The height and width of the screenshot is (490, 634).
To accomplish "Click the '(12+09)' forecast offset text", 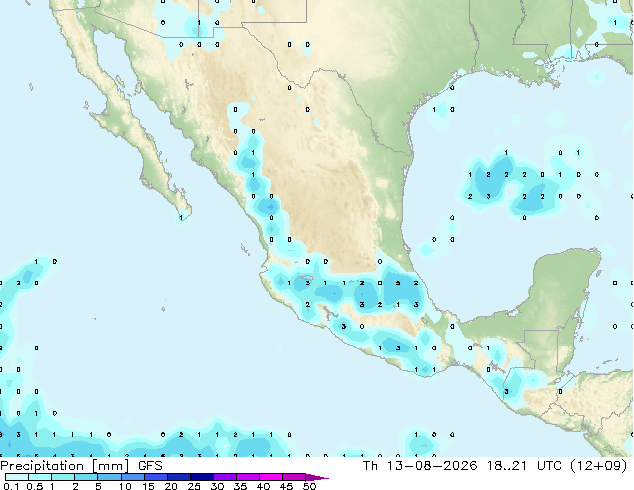I will pyautogui.click(x=599, y=466).
